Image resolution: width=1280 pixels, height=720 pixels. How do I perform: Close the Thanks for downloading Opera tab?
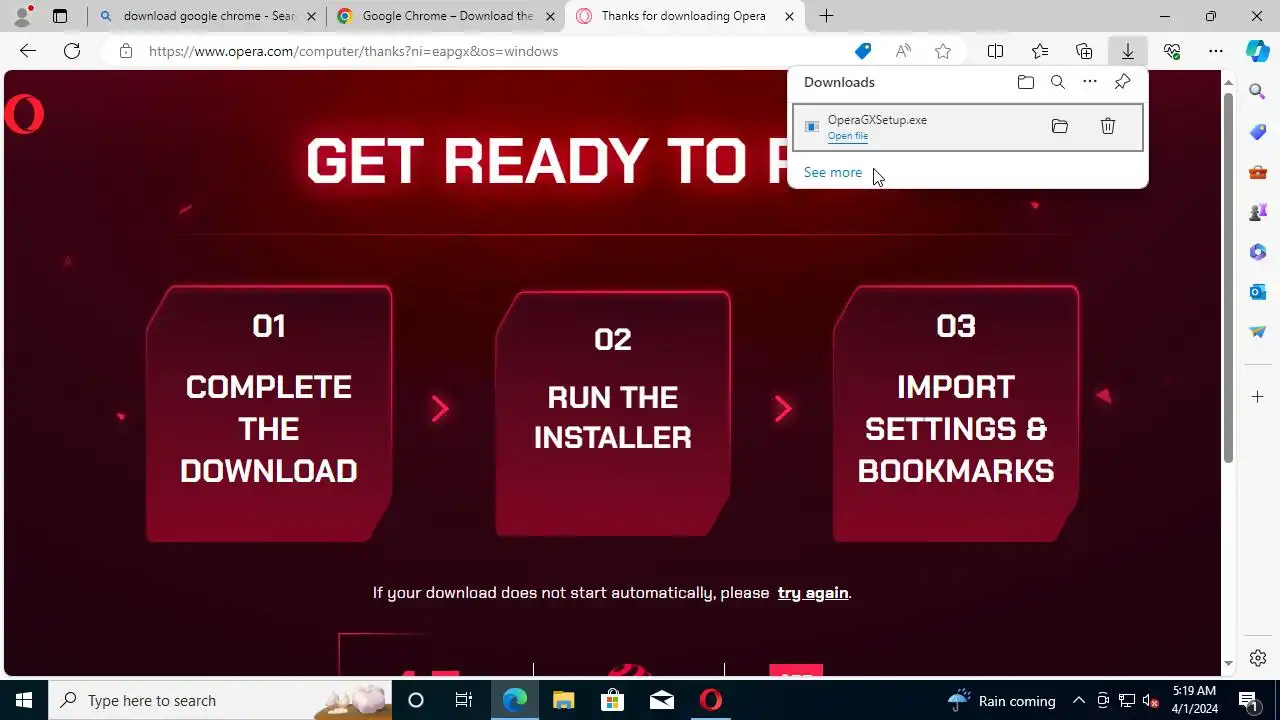click(789, 16)
